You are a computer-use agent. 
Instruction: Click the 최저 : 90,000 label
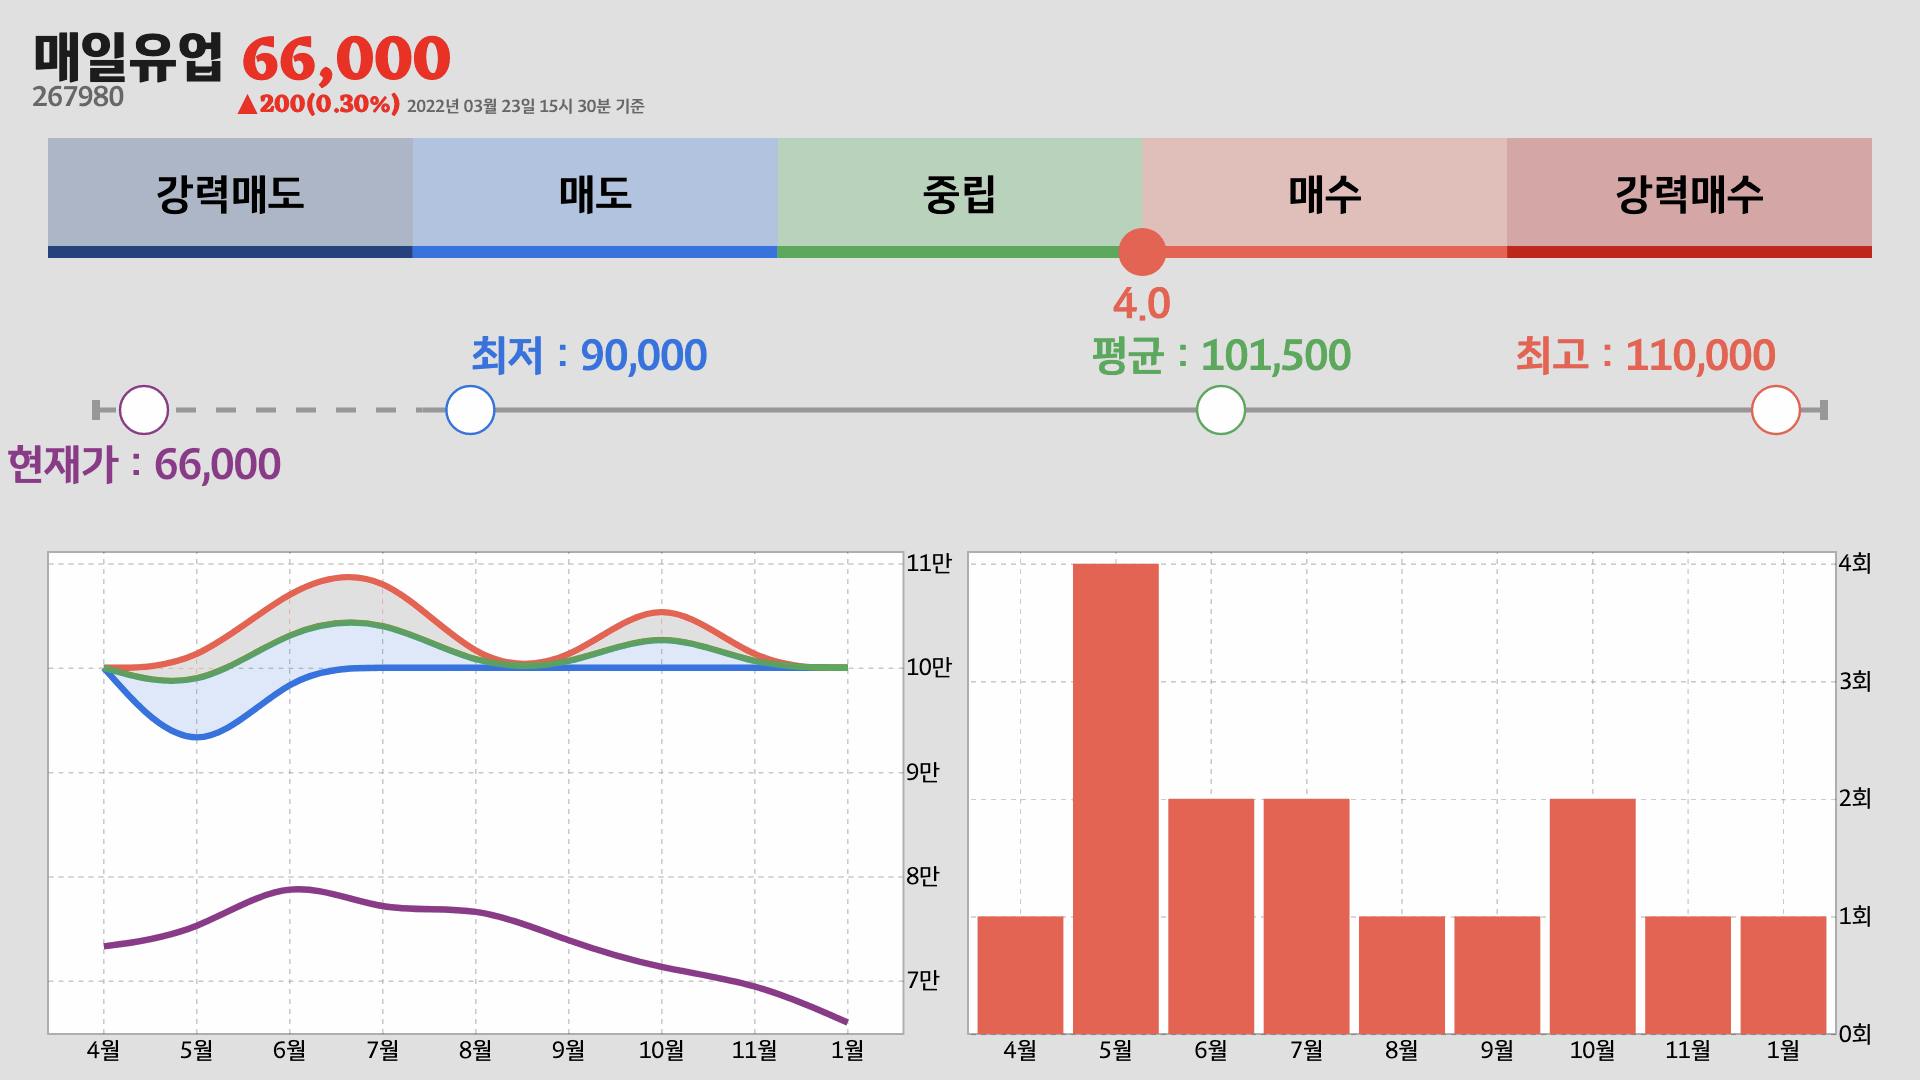pyautogui.click(x=589, y=355)
